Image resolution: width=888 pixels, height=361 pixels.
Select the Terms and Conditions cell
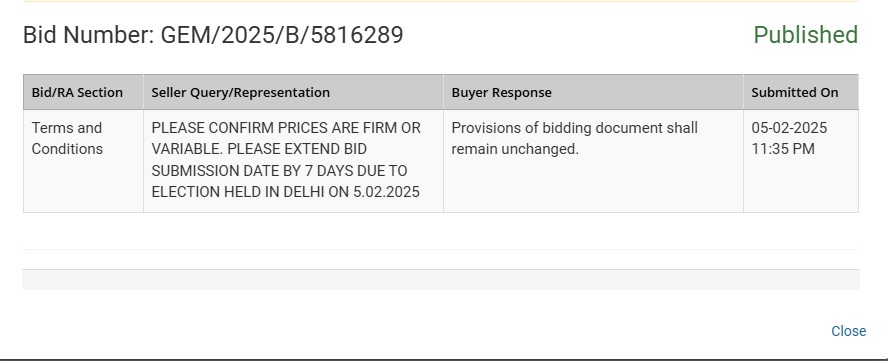(83, 161)
